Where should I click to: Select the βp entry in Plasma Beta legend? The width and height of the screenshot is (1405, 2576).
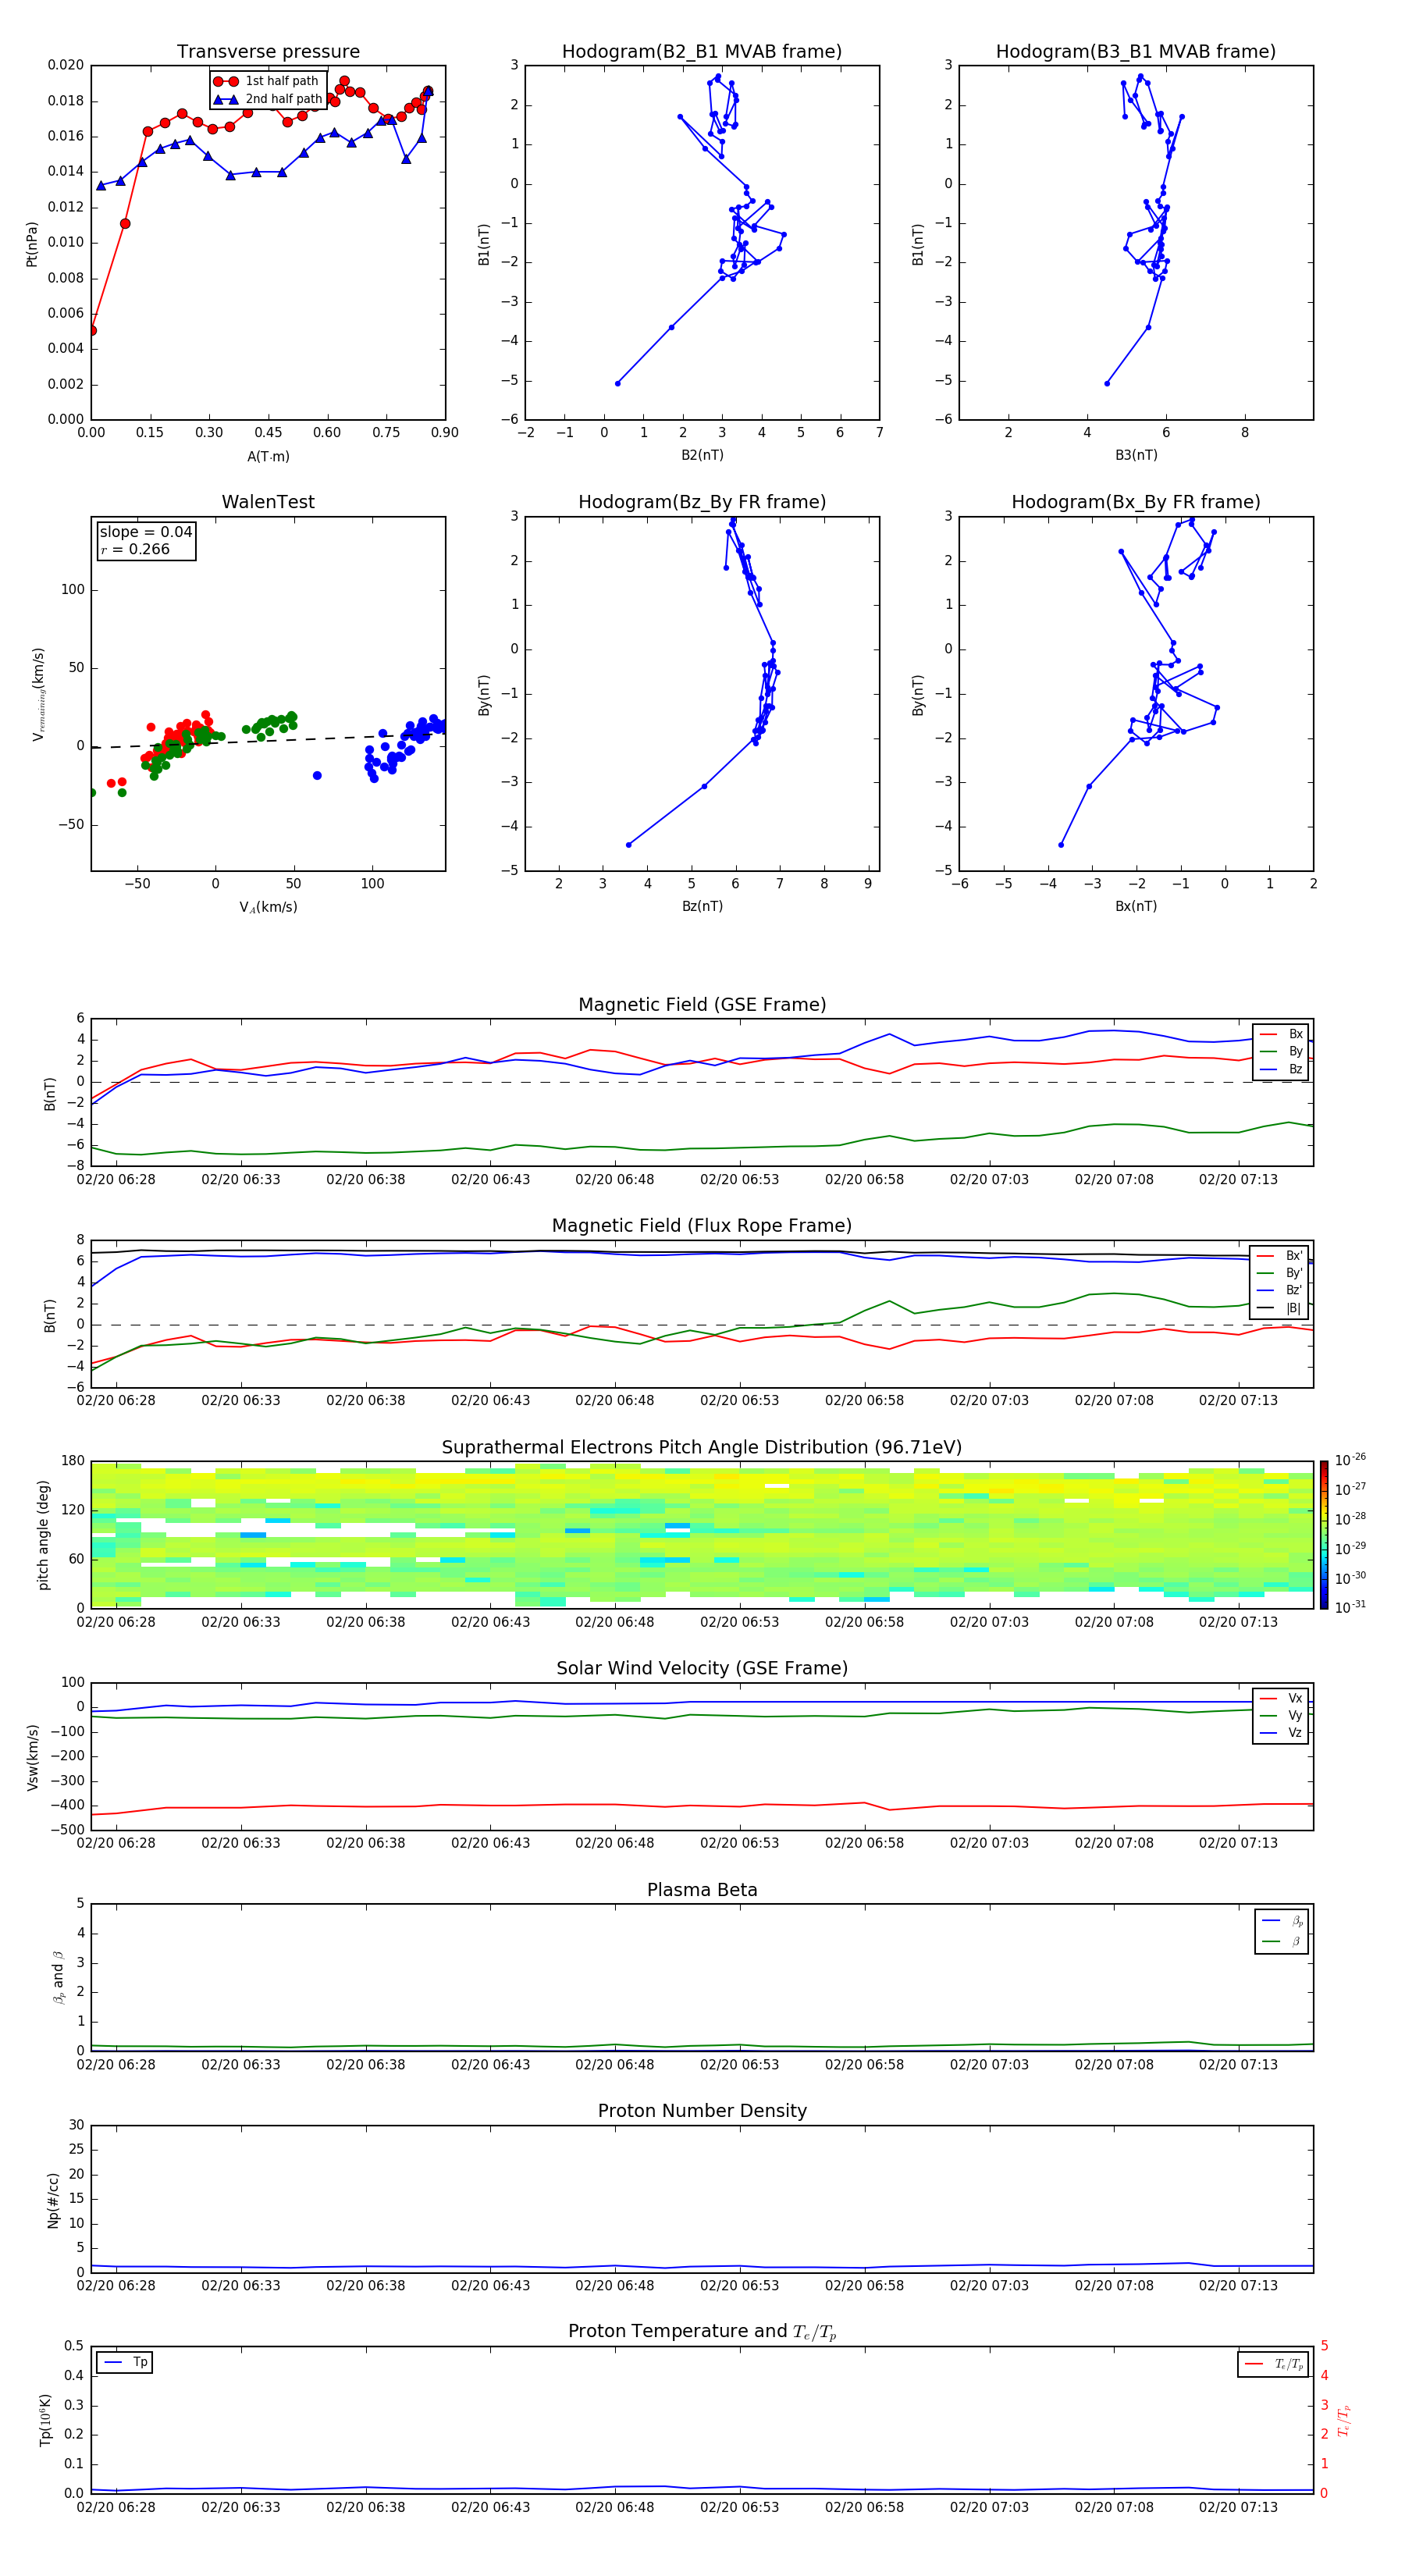click(1282, 1921)
